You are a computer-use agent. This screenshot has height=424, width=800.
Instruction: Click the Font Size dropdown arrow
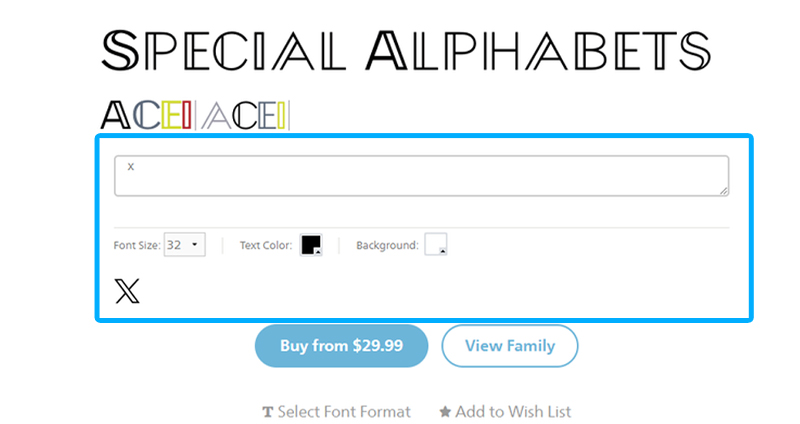coord(194,245)
